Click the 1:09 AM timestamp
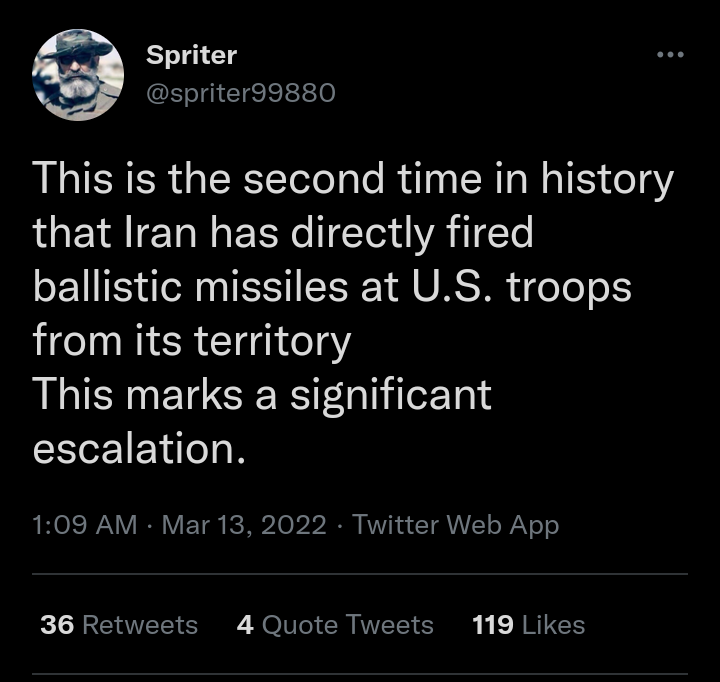This screenshot has height=682, width=720. coord(84,525)
